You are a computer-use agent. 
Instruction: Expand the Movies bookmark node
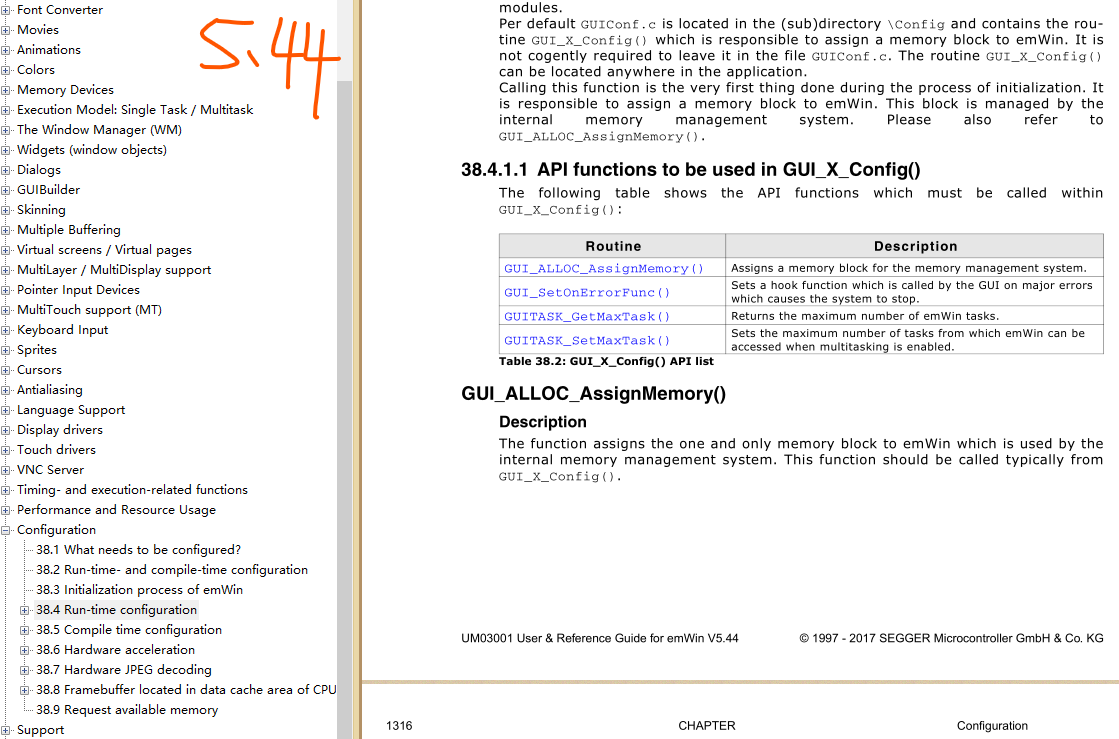click(x=6, y=30)
